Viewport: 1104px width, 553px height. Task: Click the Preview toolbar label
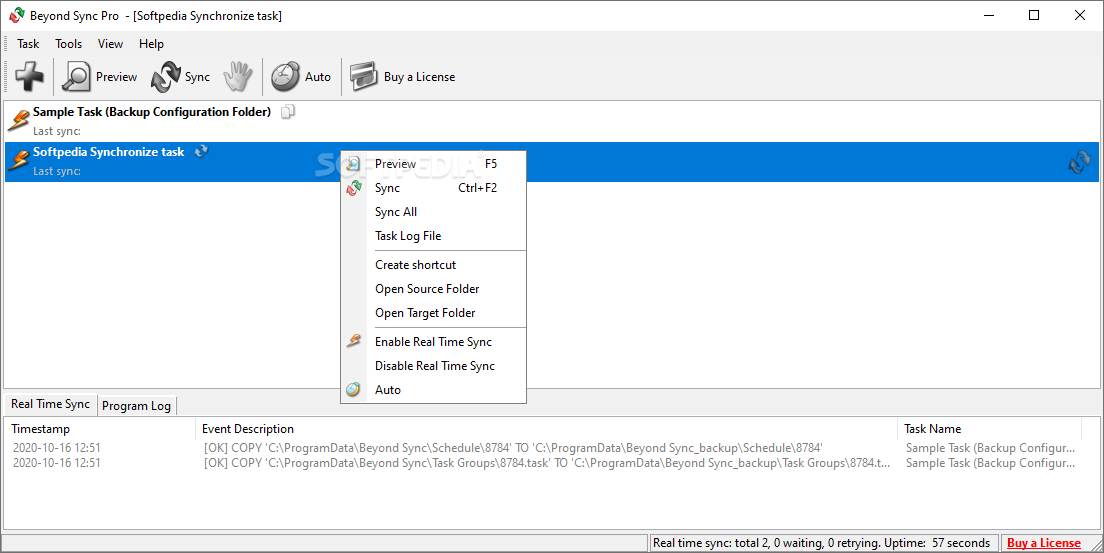coord(116,77)
